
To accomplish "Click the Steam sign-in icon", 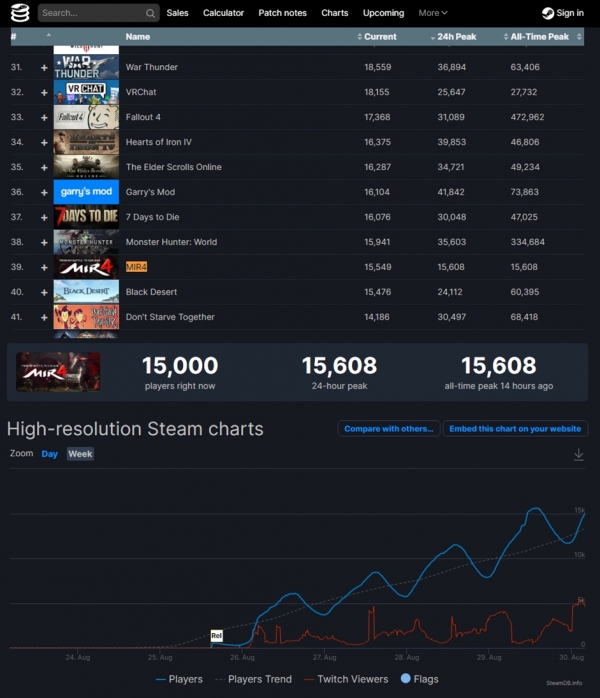I will click(x=548, y=13).
